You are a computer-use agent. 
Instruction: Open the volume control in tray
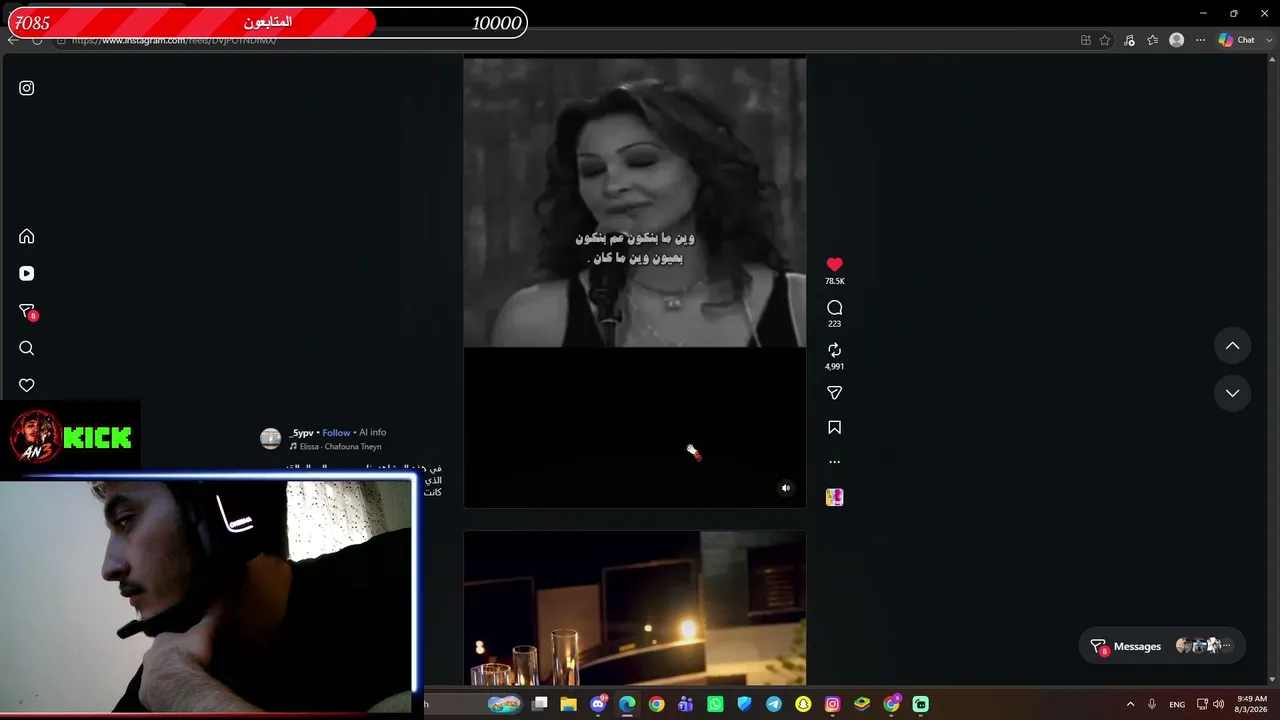pyautogui.click(x=1218, y=704)
